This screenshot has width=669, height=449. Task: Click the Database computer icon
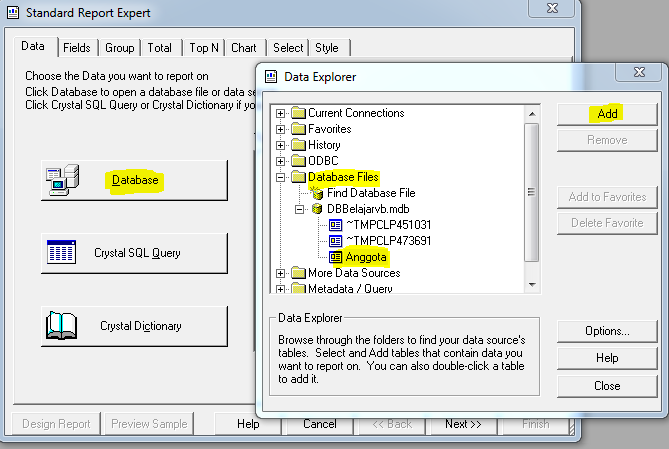pyautogui.click(x=63, y=180)
